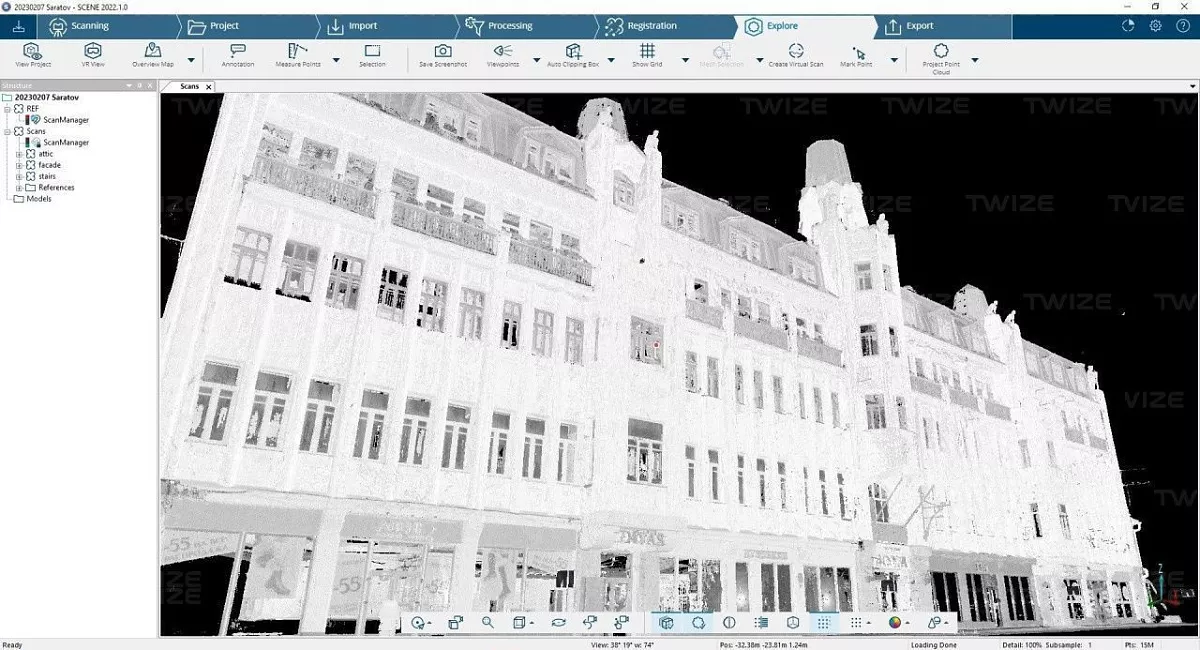Click the VR View icon

93,51
